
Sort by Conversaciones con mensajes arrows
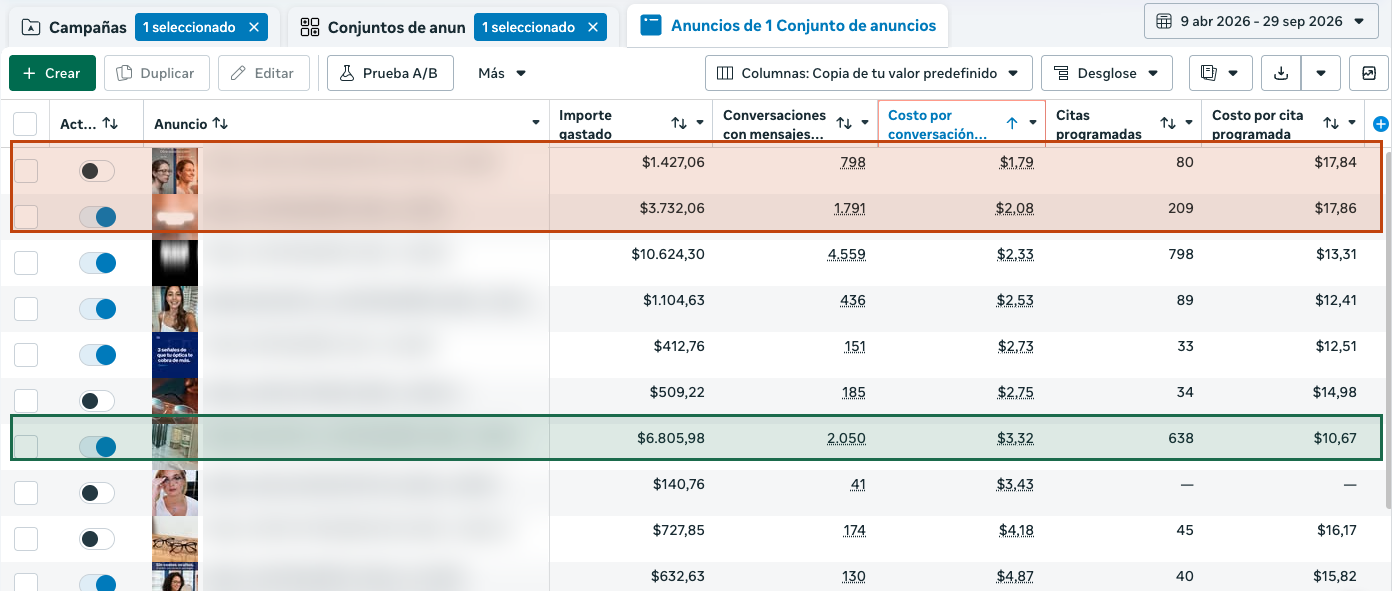pos(844,123)
